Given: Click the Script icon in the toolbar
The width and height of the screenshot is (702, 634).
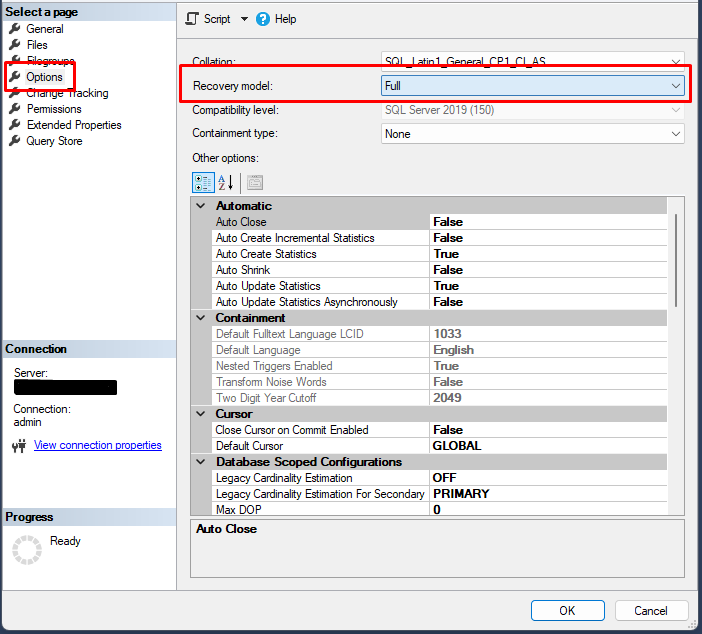Looking at the screenshot, I should coord(194,19).
